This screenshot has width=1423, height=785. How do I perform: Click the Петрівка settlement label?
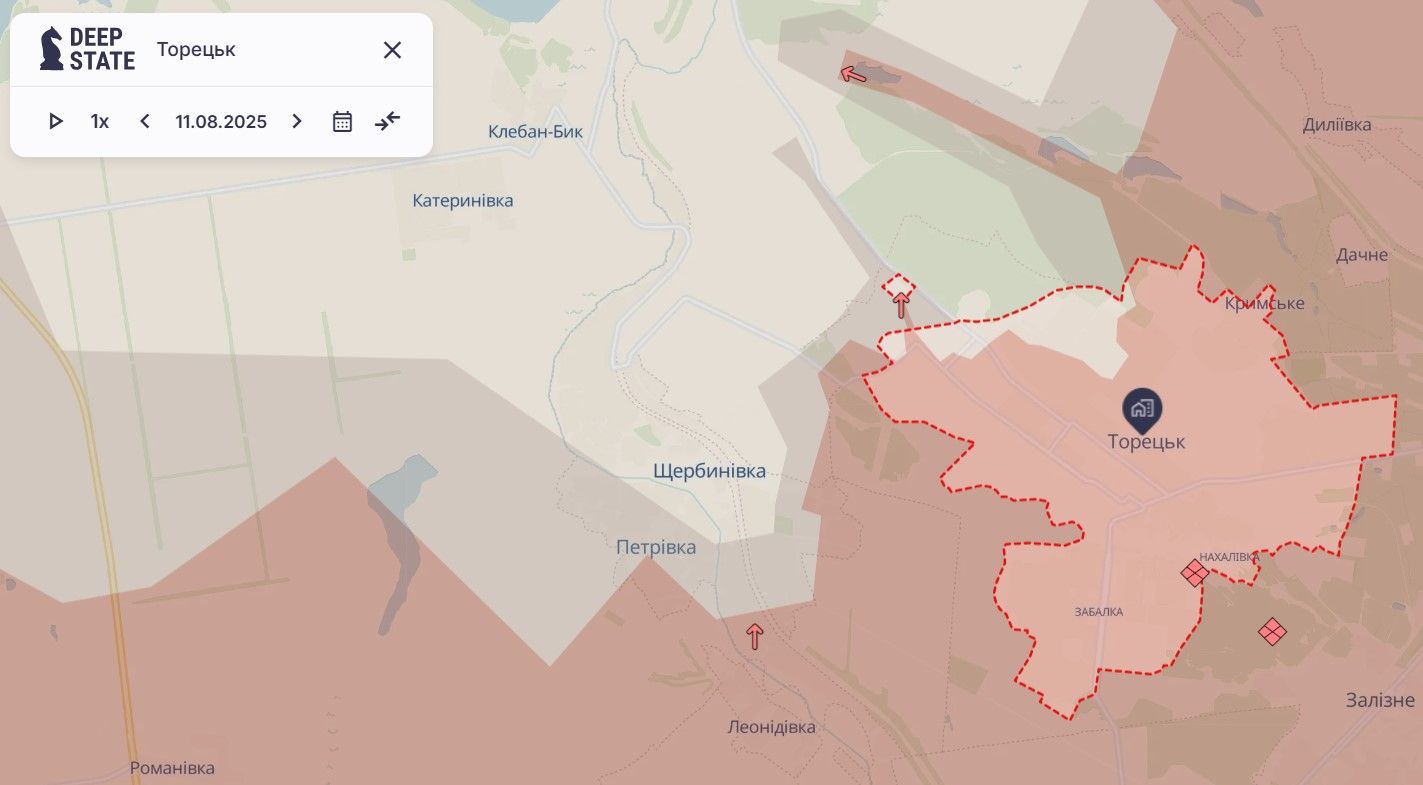pos(656,548)
